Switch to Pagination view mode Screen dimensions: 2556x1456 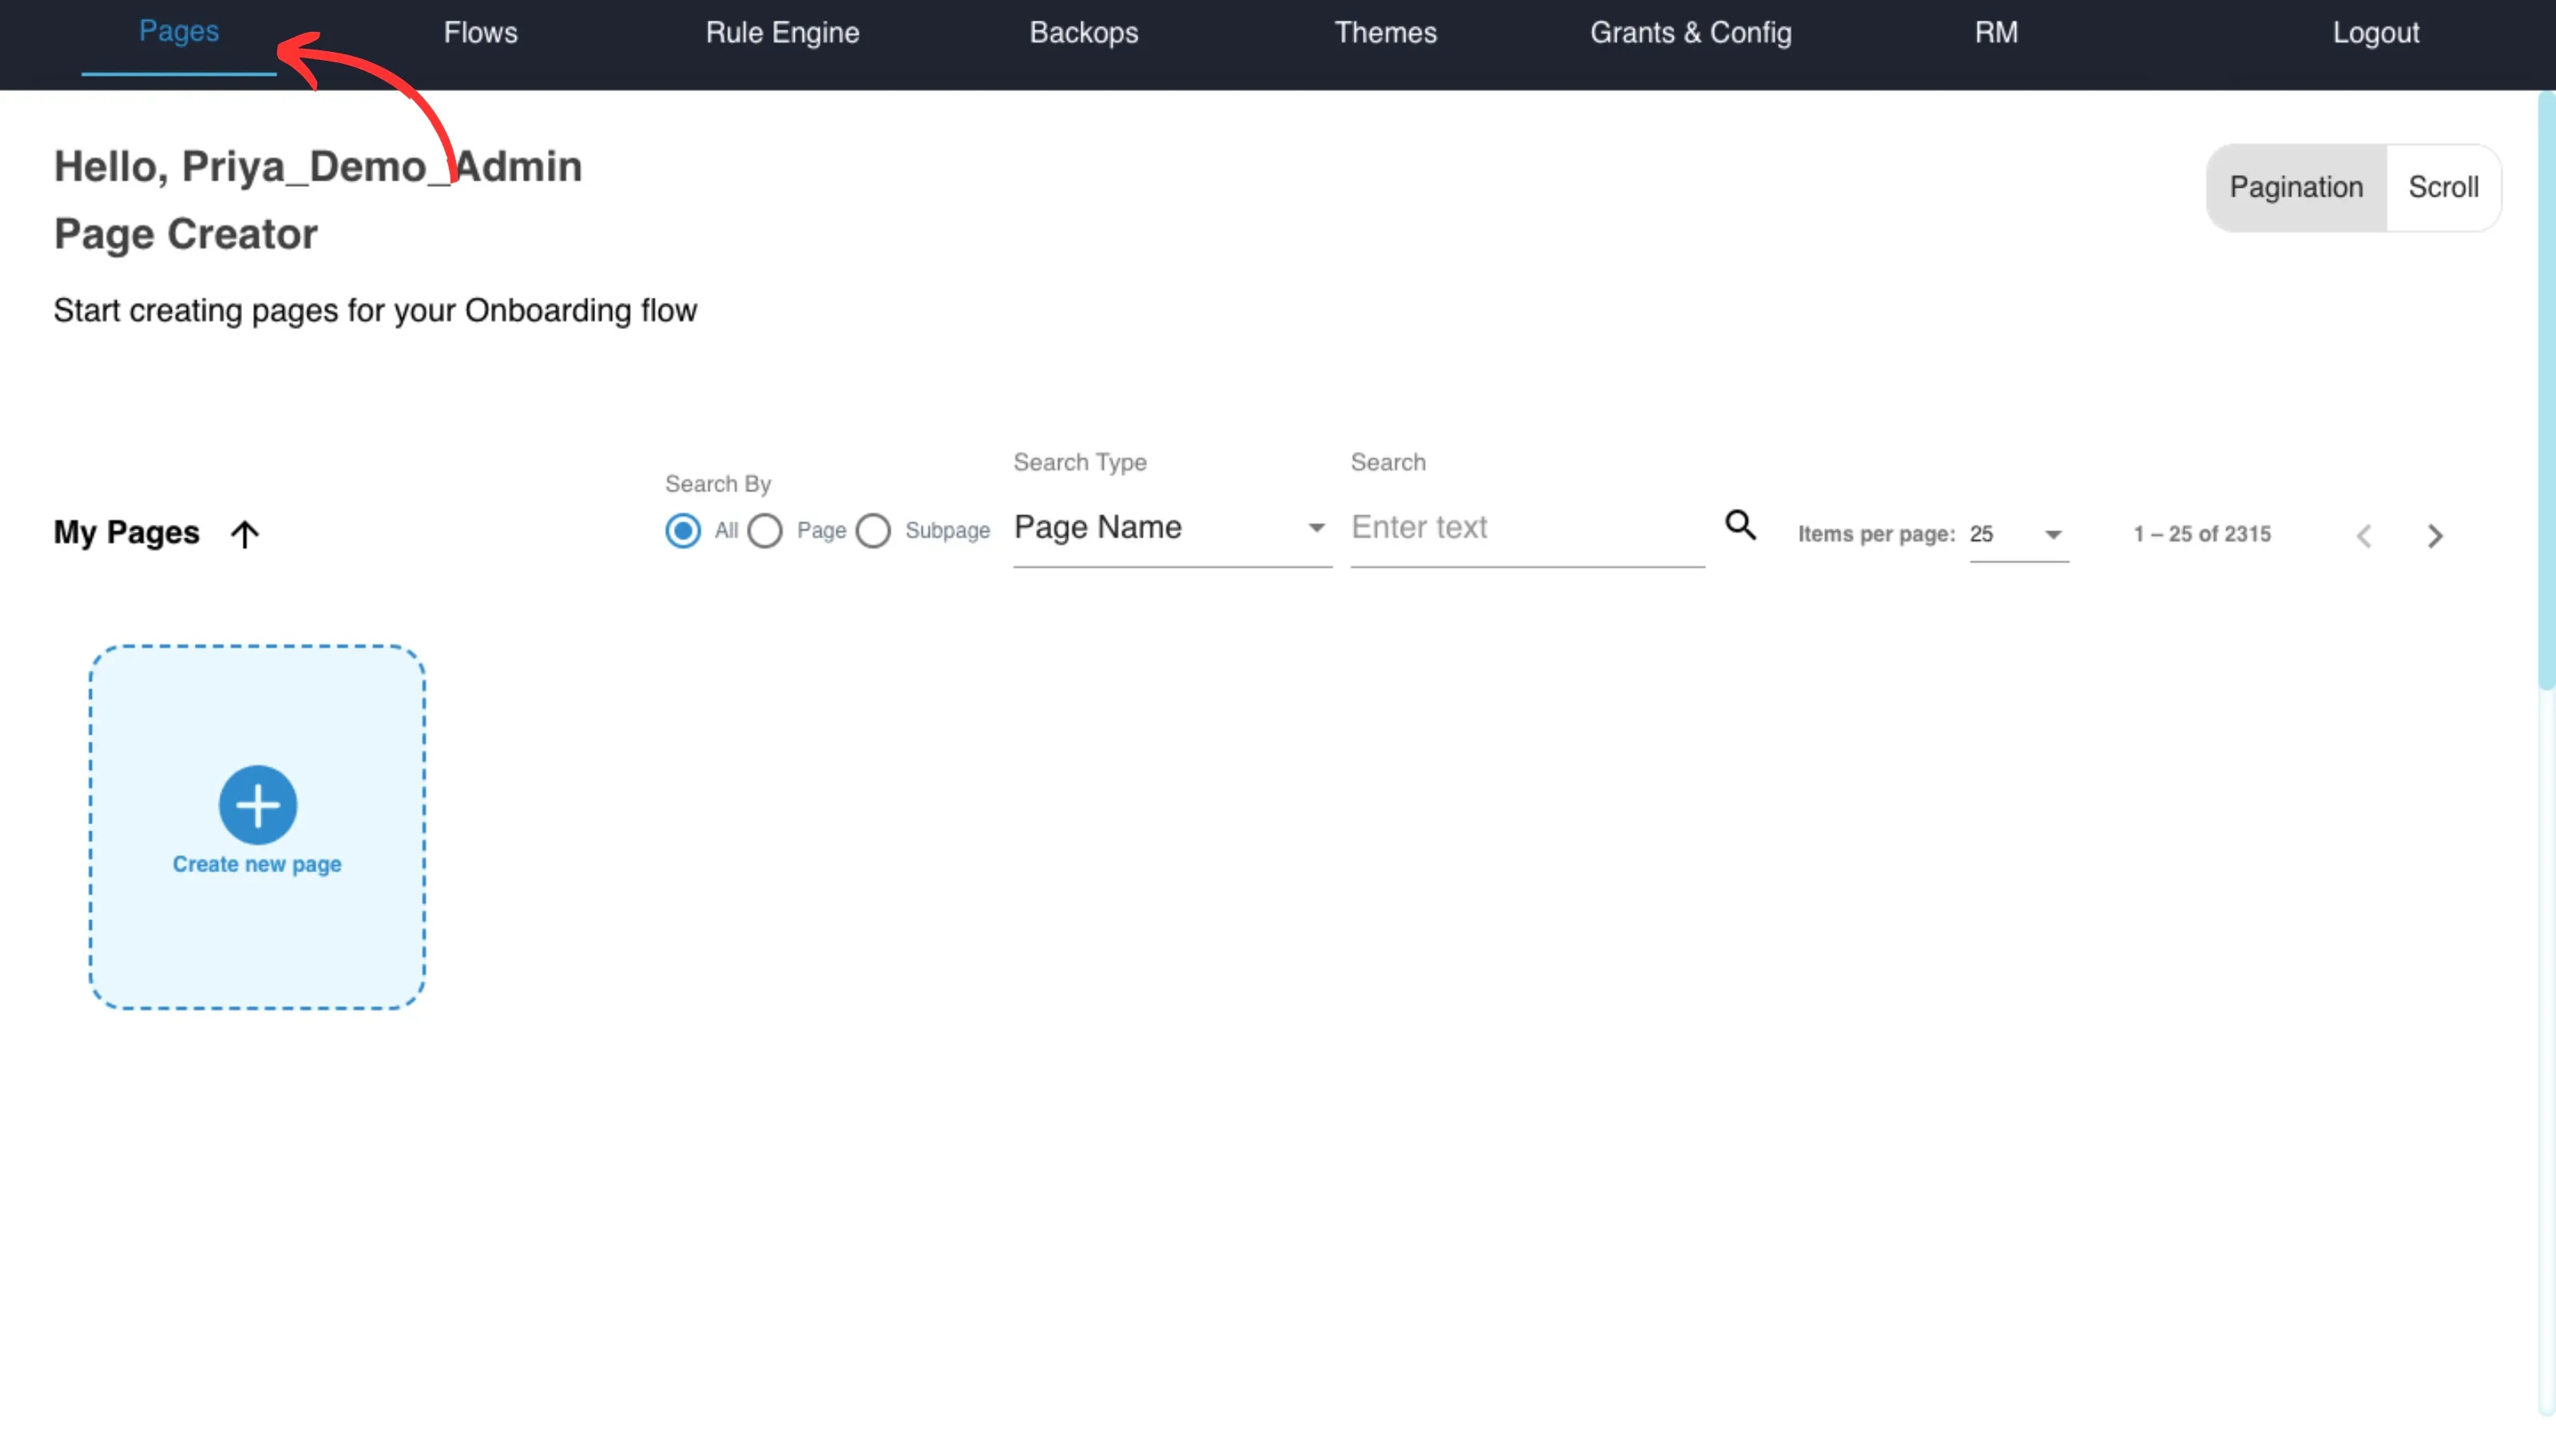(x=2296, y=188)
